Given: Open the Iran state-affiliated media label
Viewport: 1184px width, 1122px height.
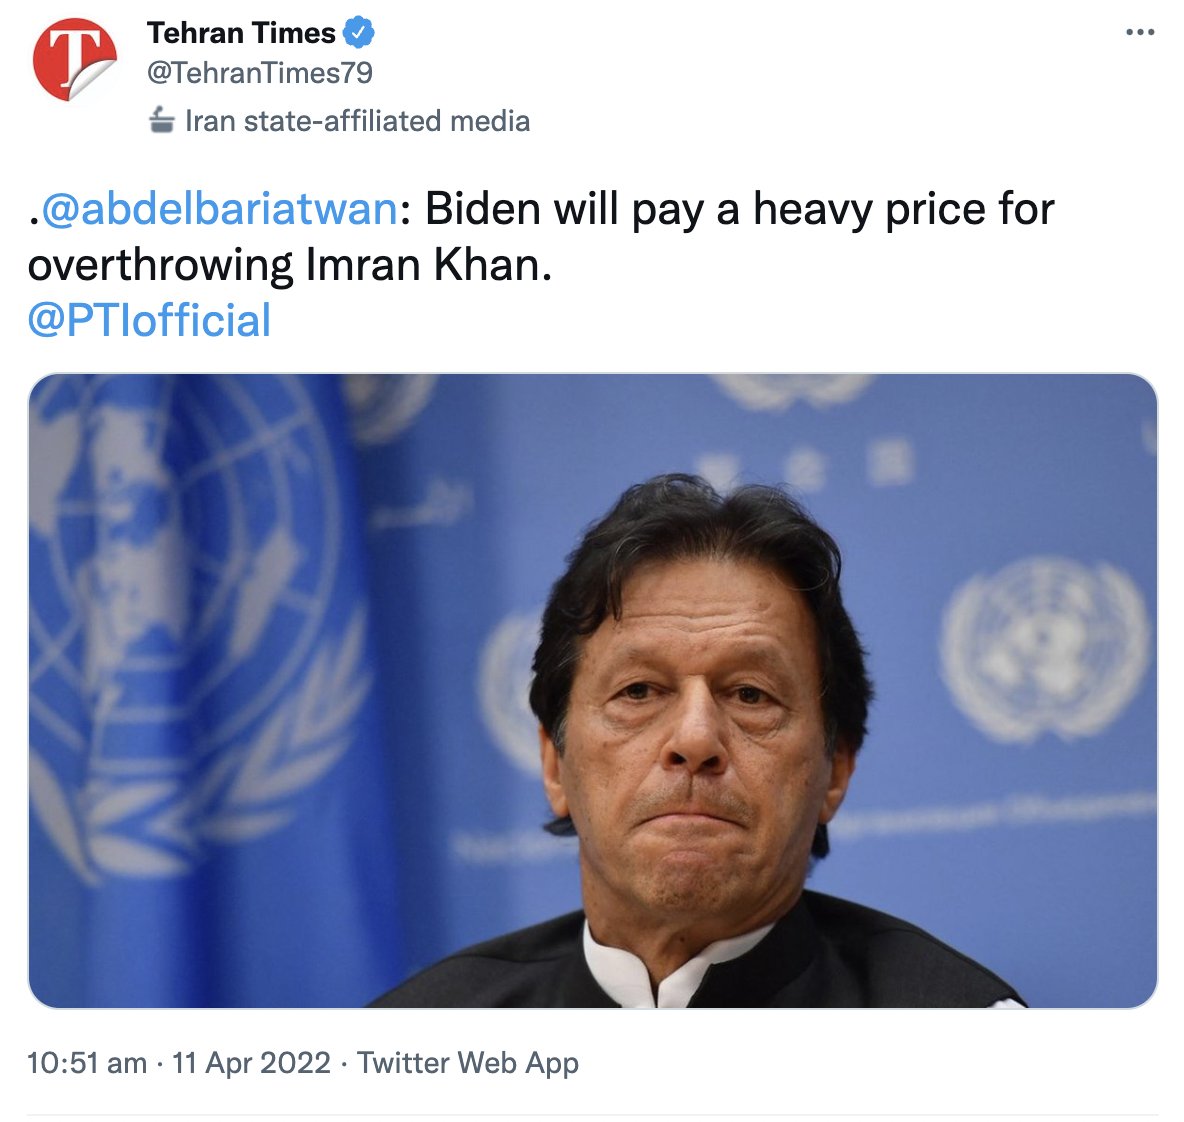Looking at the screenshot, I should point(357,121).
